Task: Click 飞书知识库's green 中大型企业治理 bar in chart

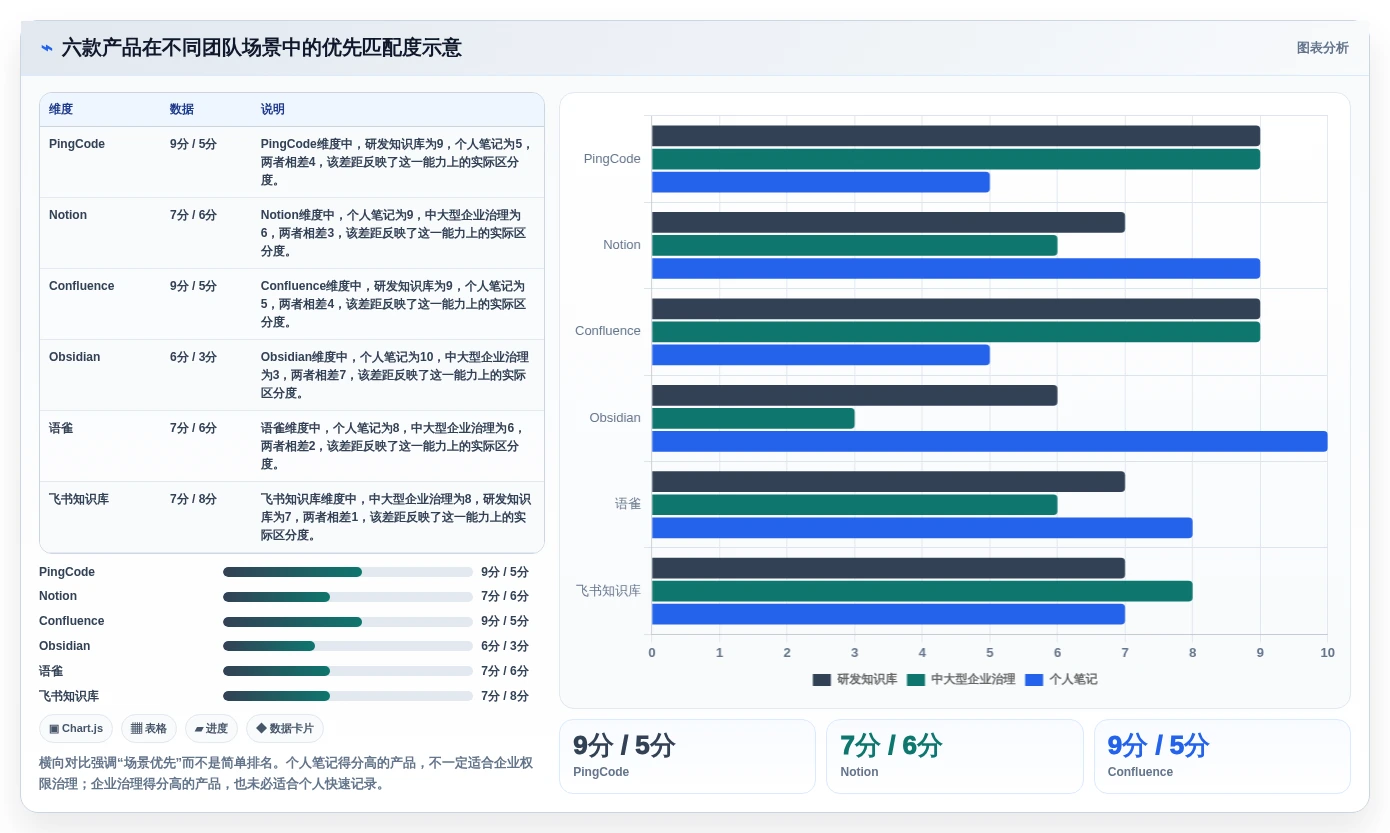Action: [922, 591]
